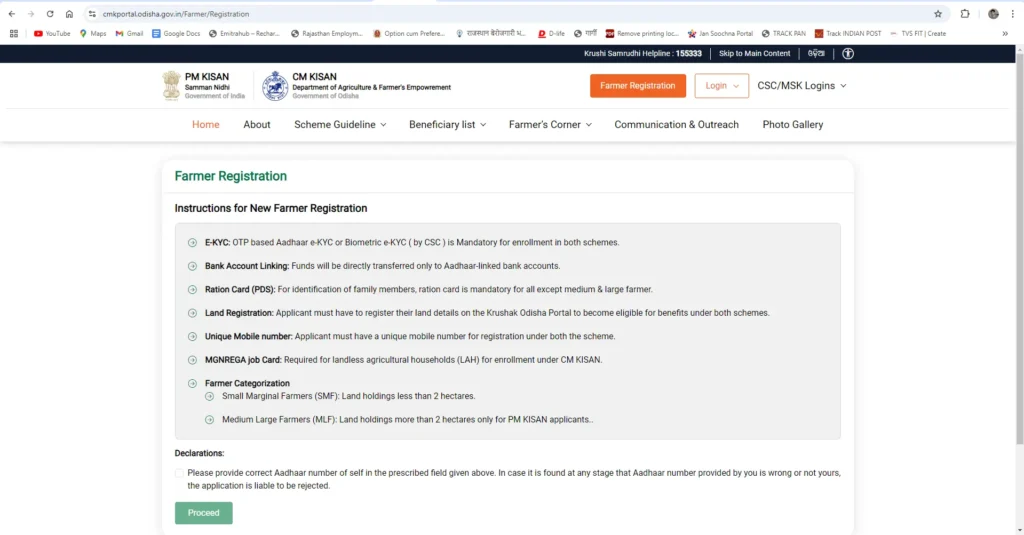
Task: Click the Farmer Categorization bullet icon
Action: (192, 383)
